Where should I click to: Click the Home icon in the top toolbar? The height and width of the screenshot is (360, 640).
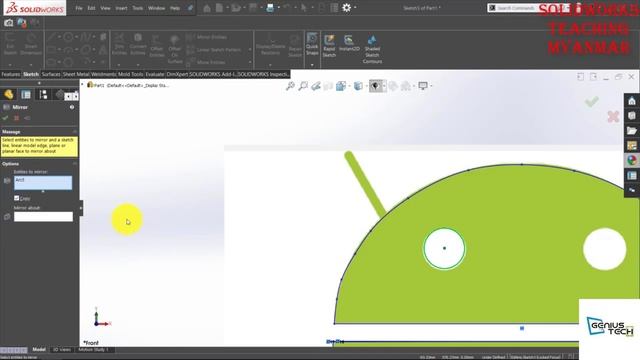coord(207,8)
